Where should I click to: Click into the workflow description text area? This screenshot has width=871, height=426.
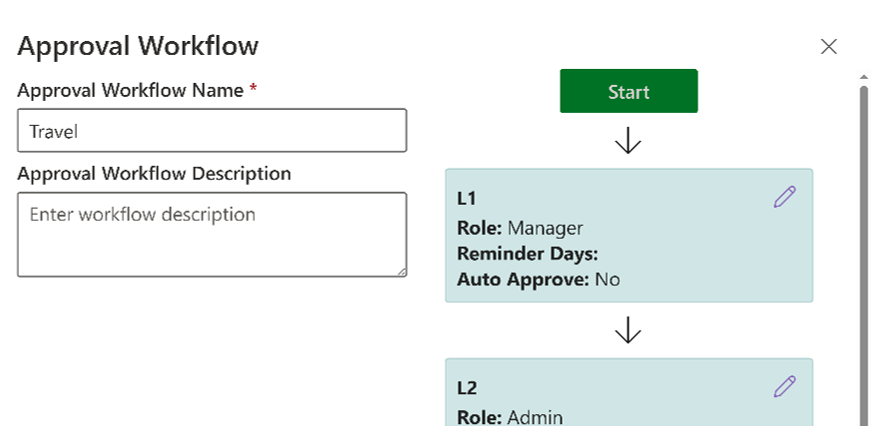coord(212,234)
